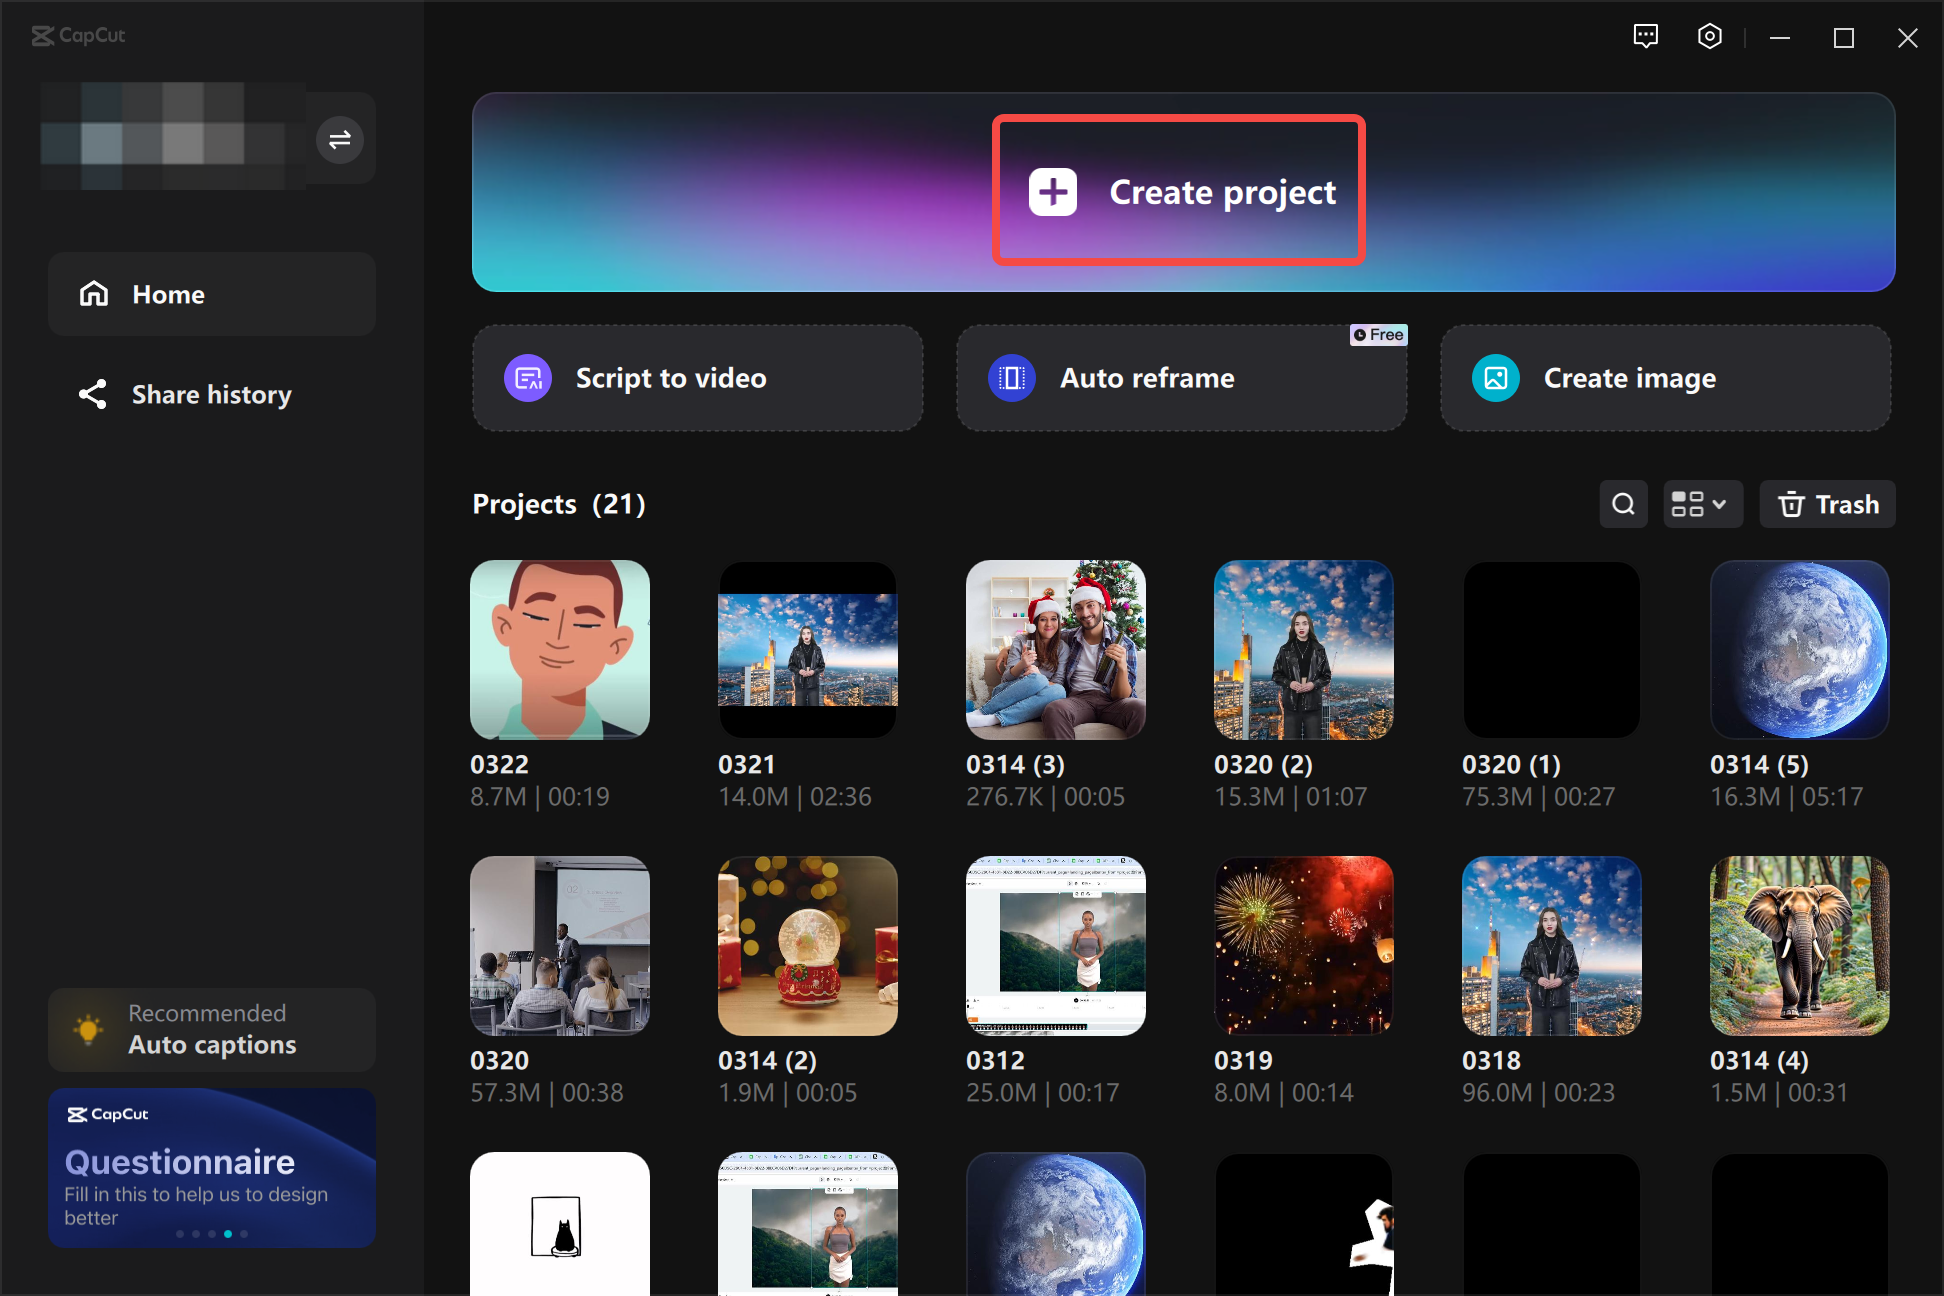Click the search icon above the projects grid
Screen dimensions: 1944x1296
1623,504
